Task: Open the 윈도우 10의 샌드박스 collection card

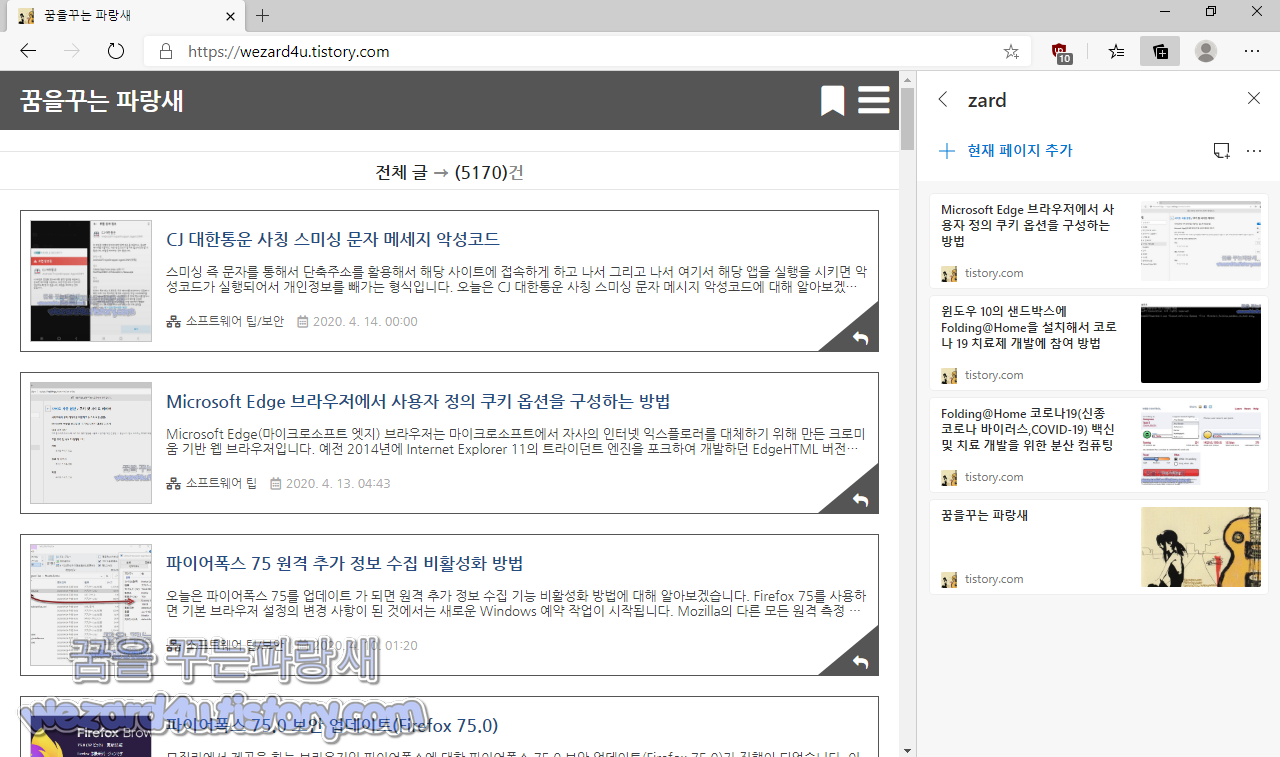Action: coord(1098,343)
